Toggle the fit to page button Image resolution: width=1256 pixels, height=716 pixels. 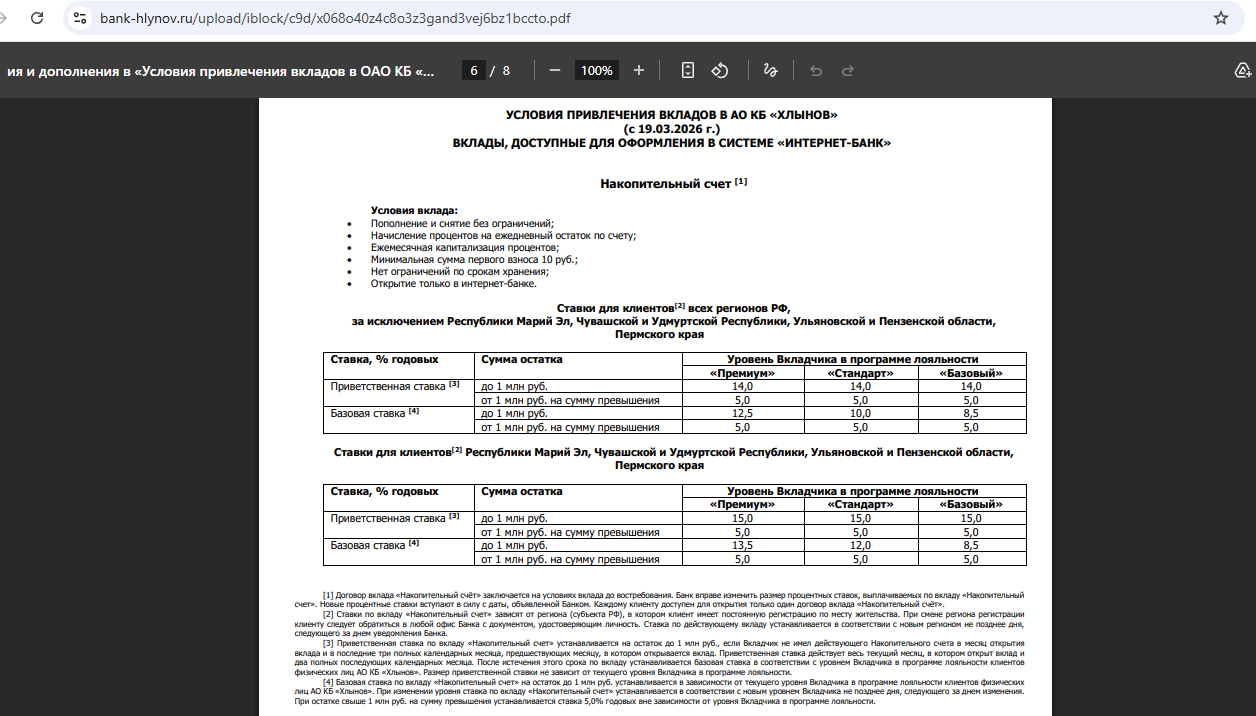pyautogui.click(x=688, y=70)
